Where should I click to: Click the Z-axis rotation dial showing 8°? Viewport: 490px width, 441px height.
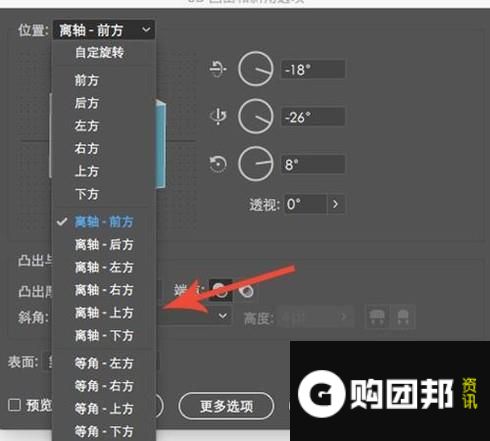point(256,164)
